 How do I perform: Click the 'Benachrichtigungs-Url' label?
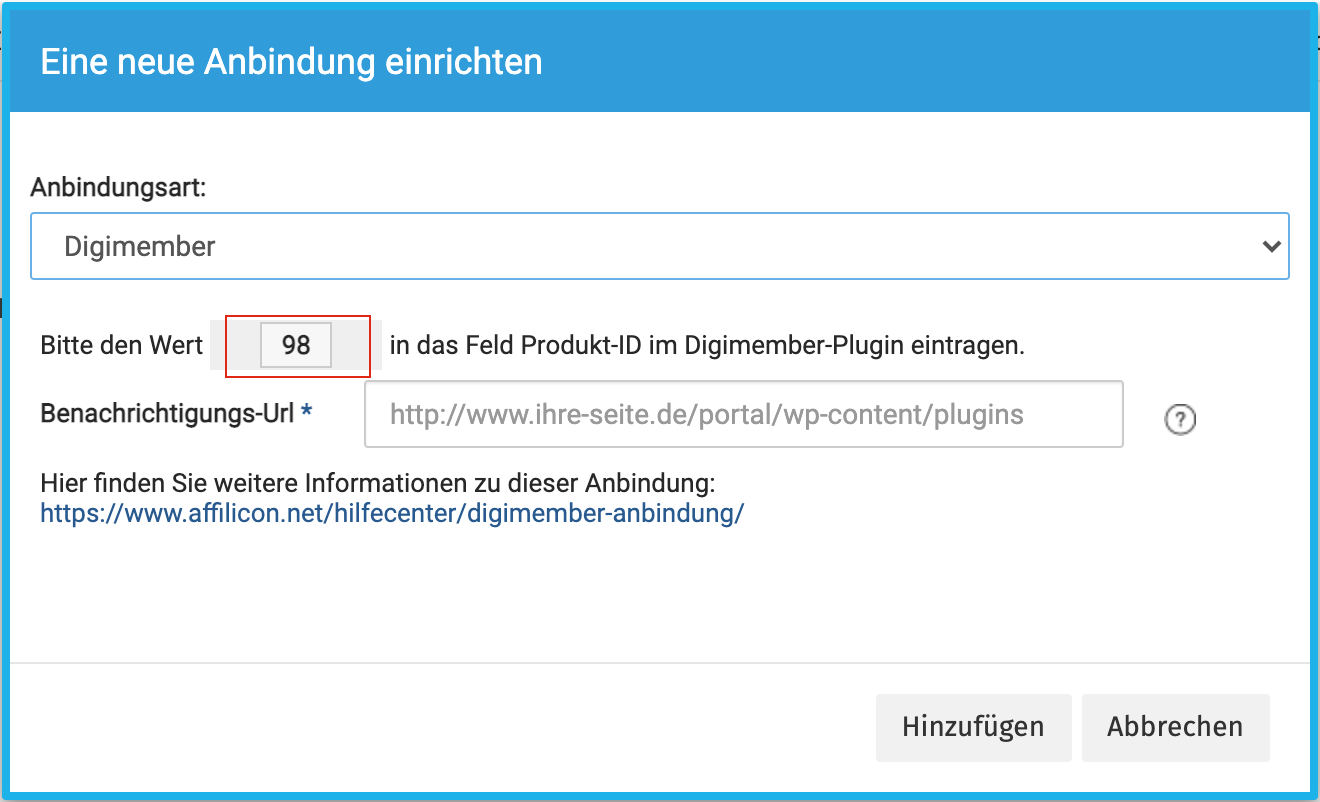(x=168, y=413)
